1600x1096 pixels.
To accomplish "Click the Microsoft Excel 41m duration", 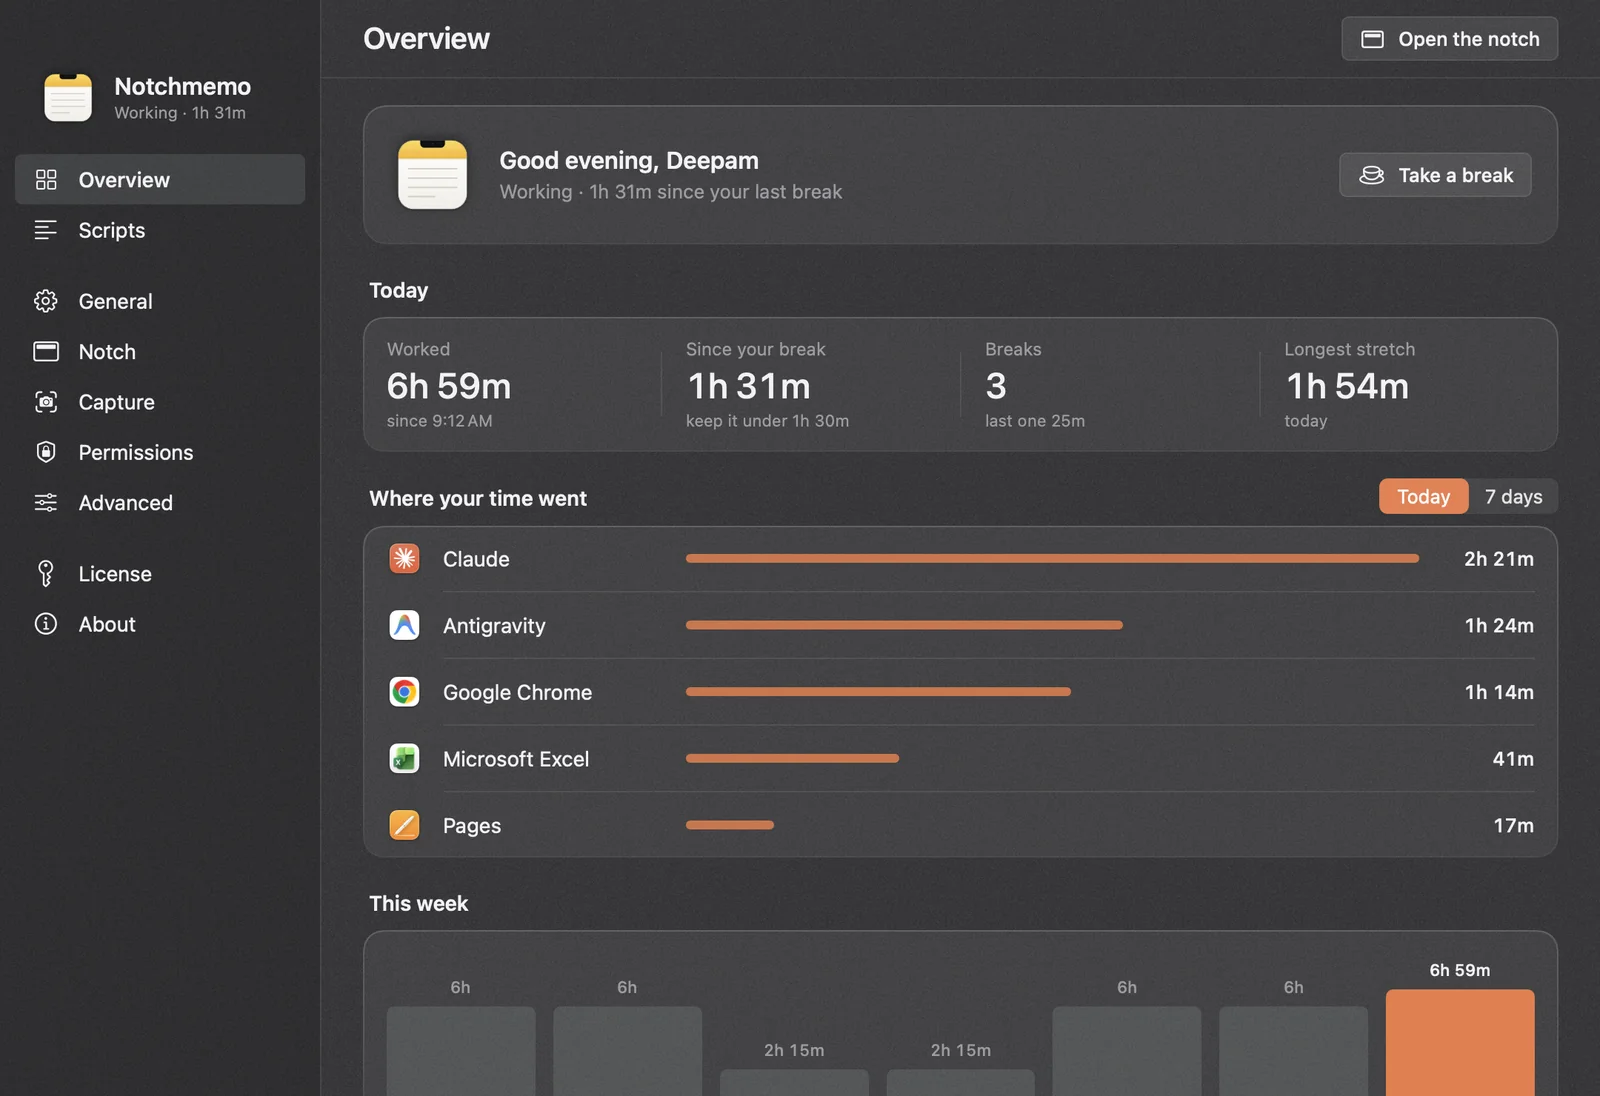I will pyautogui.click(x=1513, y=759).
